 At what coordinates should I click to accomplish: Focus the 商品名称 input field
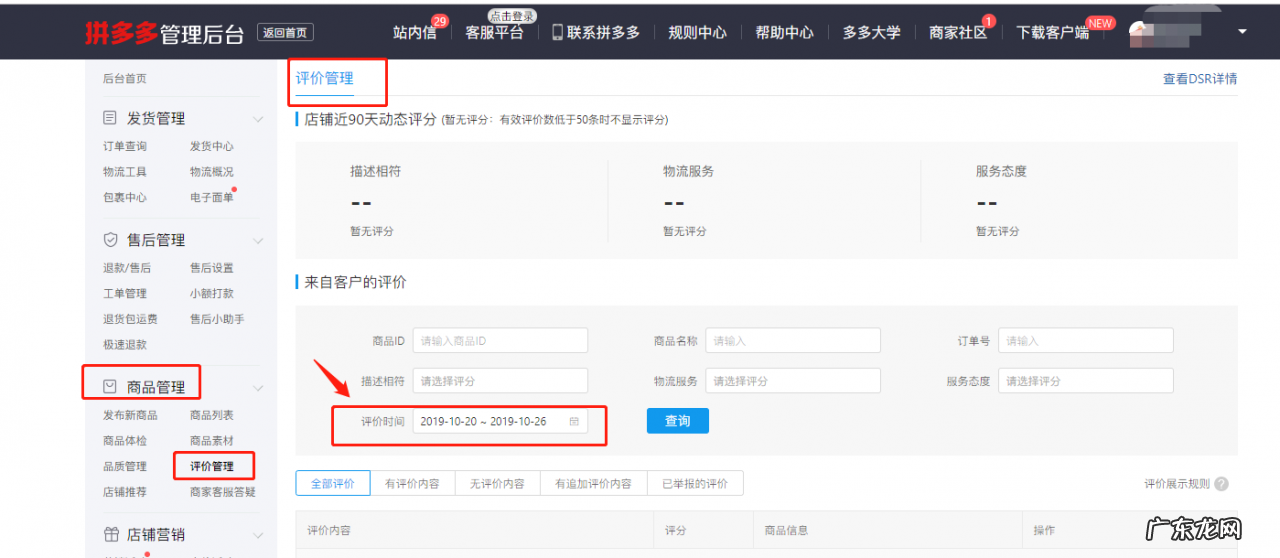tap(793, 341)
